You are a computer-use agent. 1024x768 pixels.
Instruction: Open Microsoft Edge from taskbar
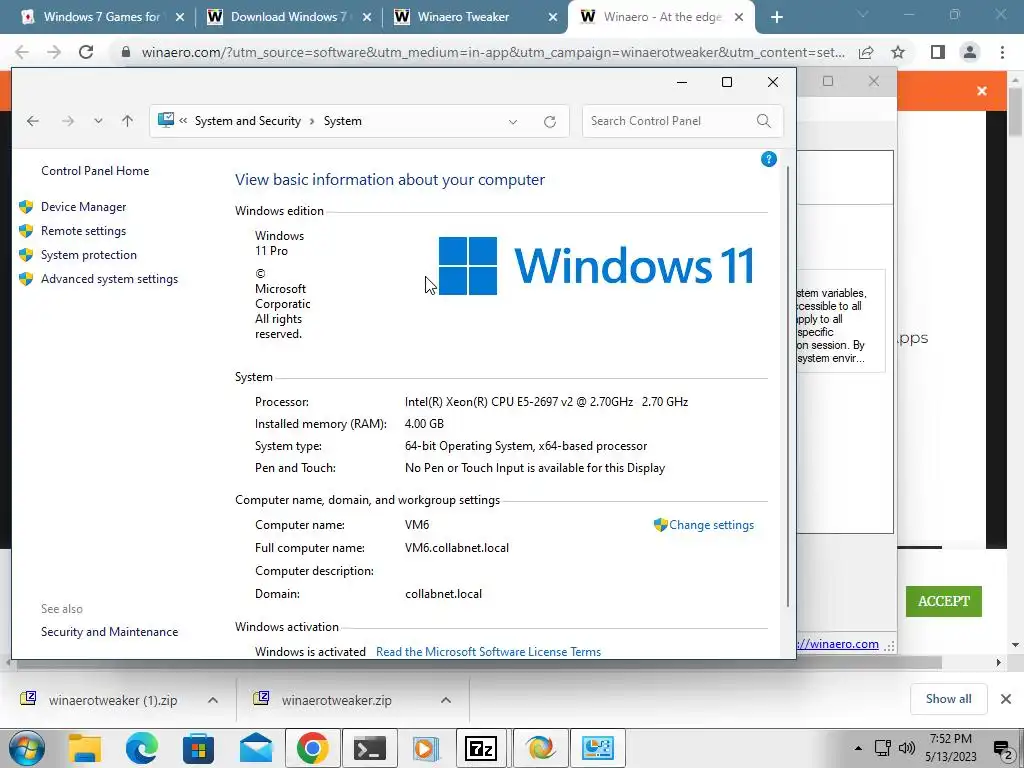tap(142, 748)
